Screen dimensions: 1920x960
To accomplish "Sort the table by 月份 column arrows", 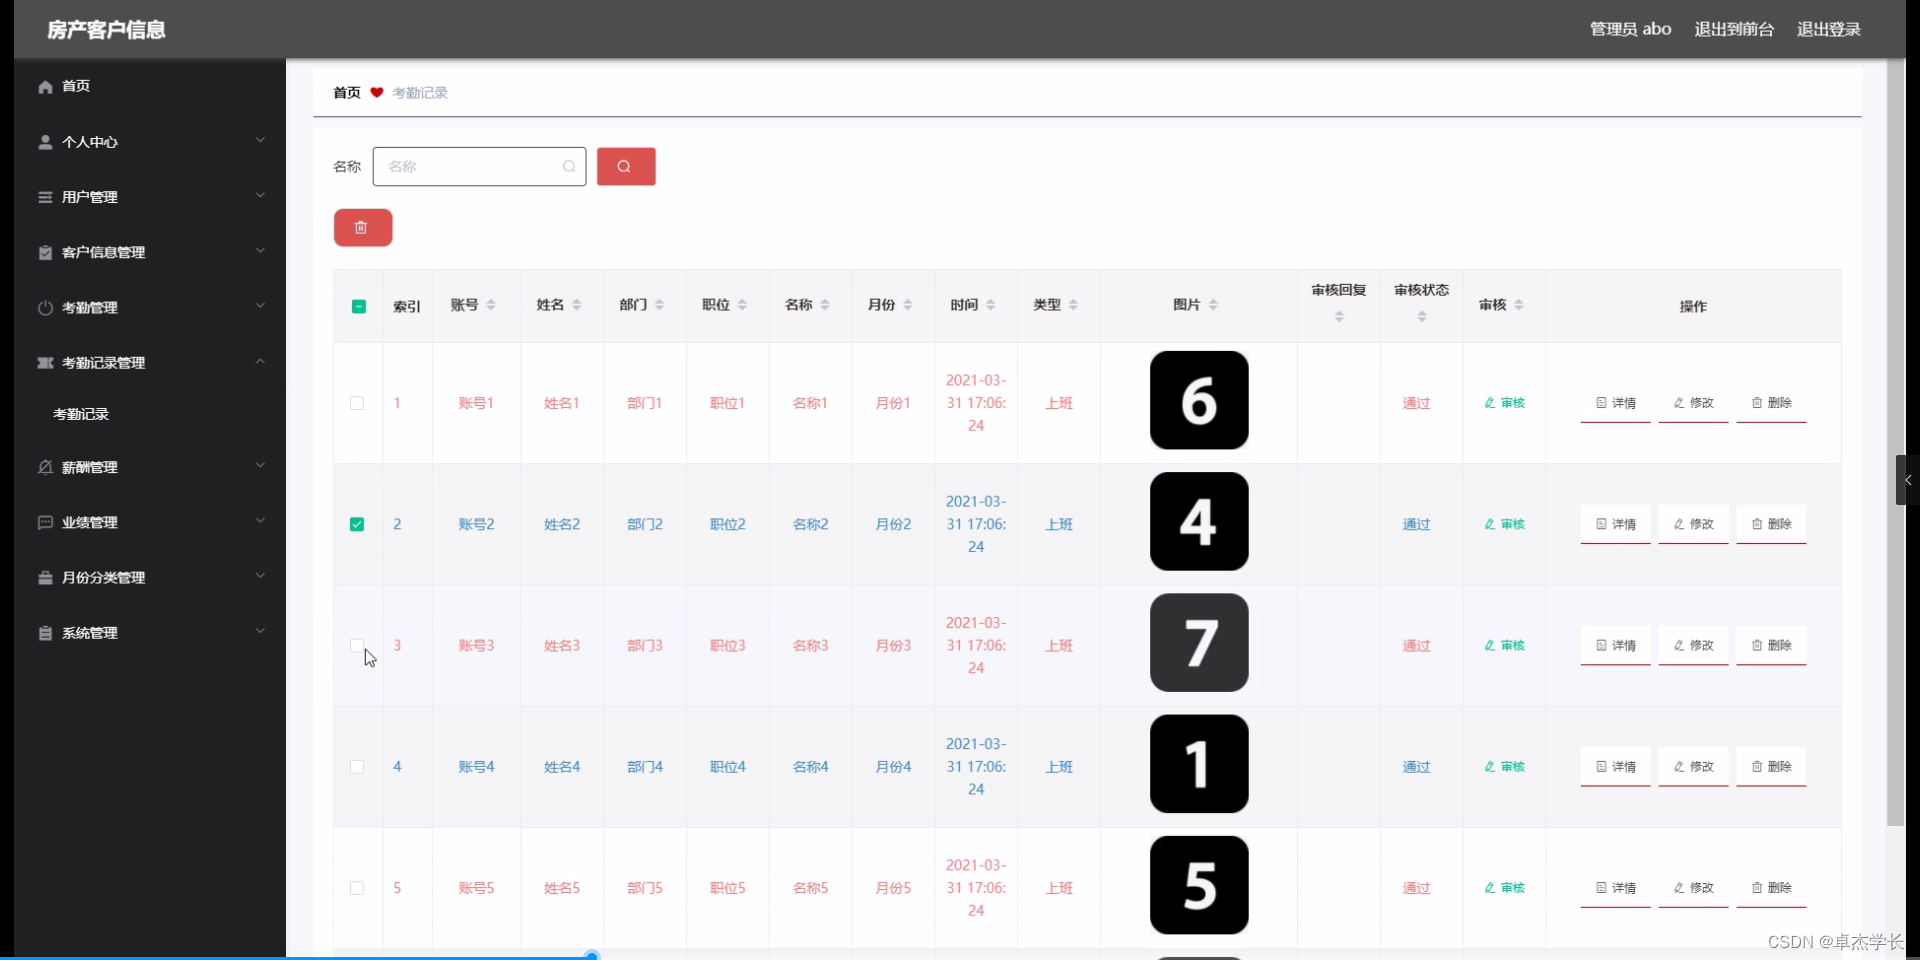I will pyautogui.click(x=908, y=305).
